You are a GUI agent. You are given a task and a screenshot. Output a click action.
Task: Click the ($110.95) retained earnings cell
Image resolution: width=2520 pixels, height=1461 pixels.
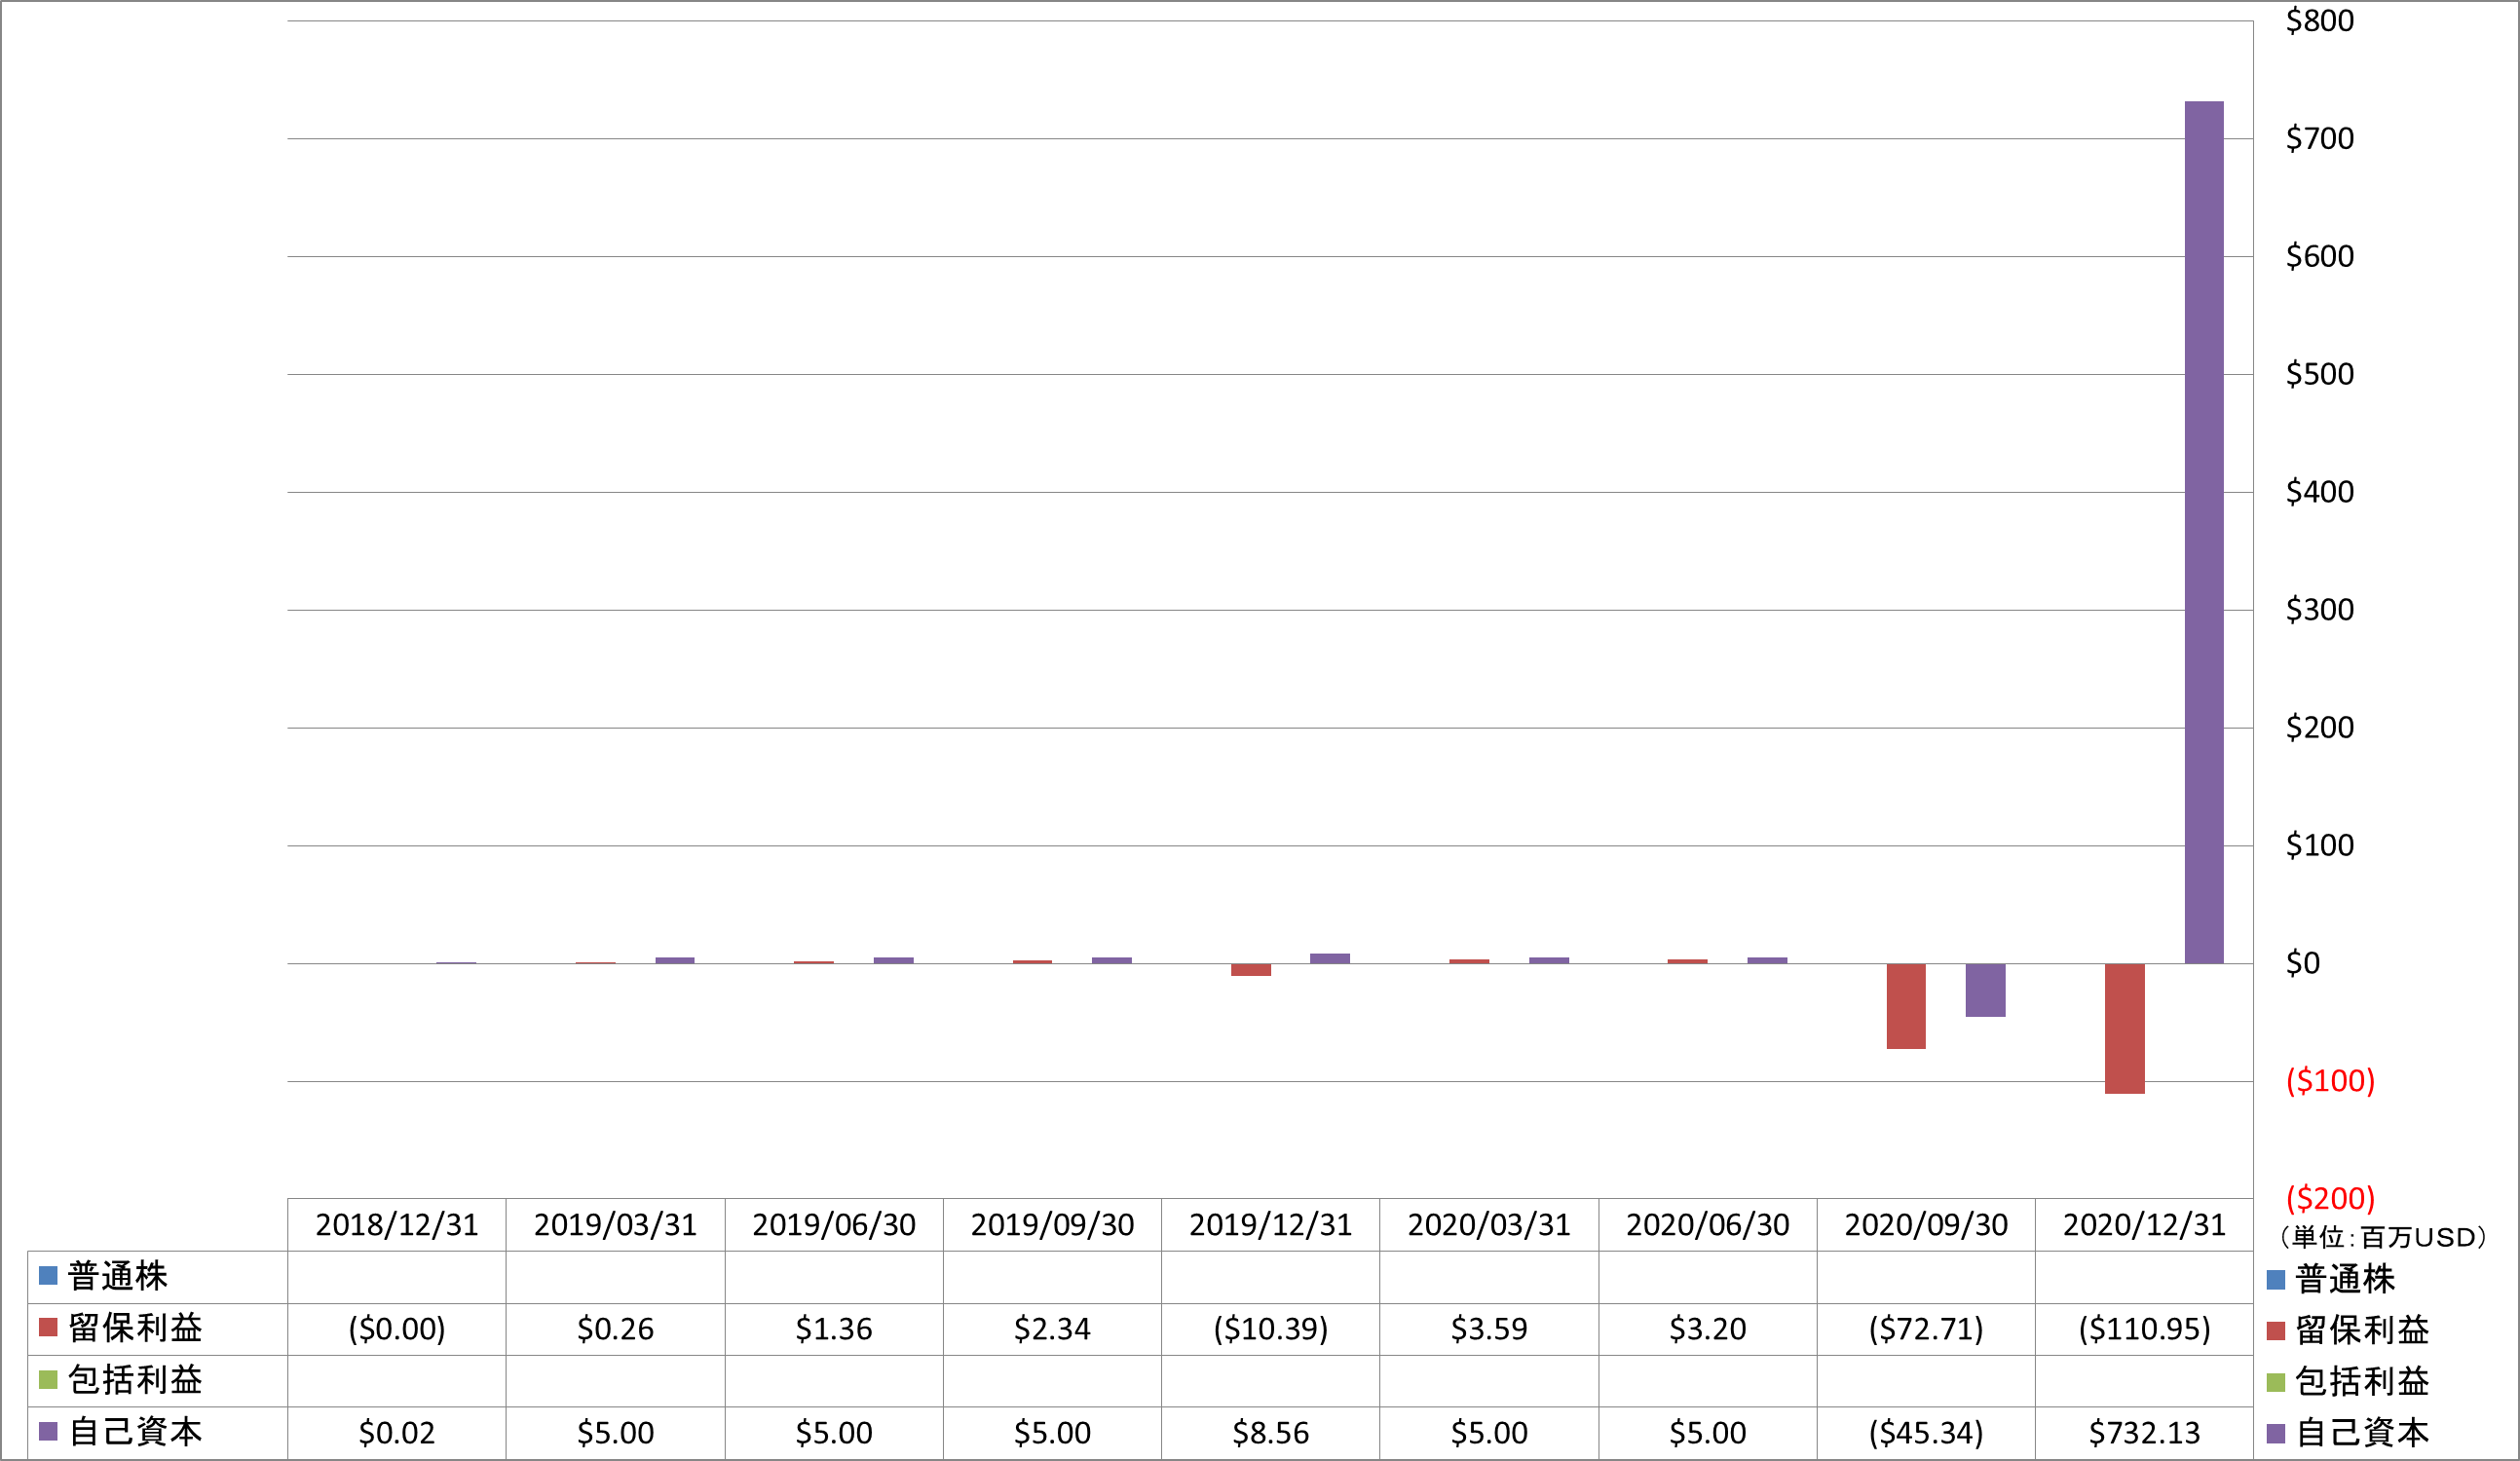click(2144, 1329)
